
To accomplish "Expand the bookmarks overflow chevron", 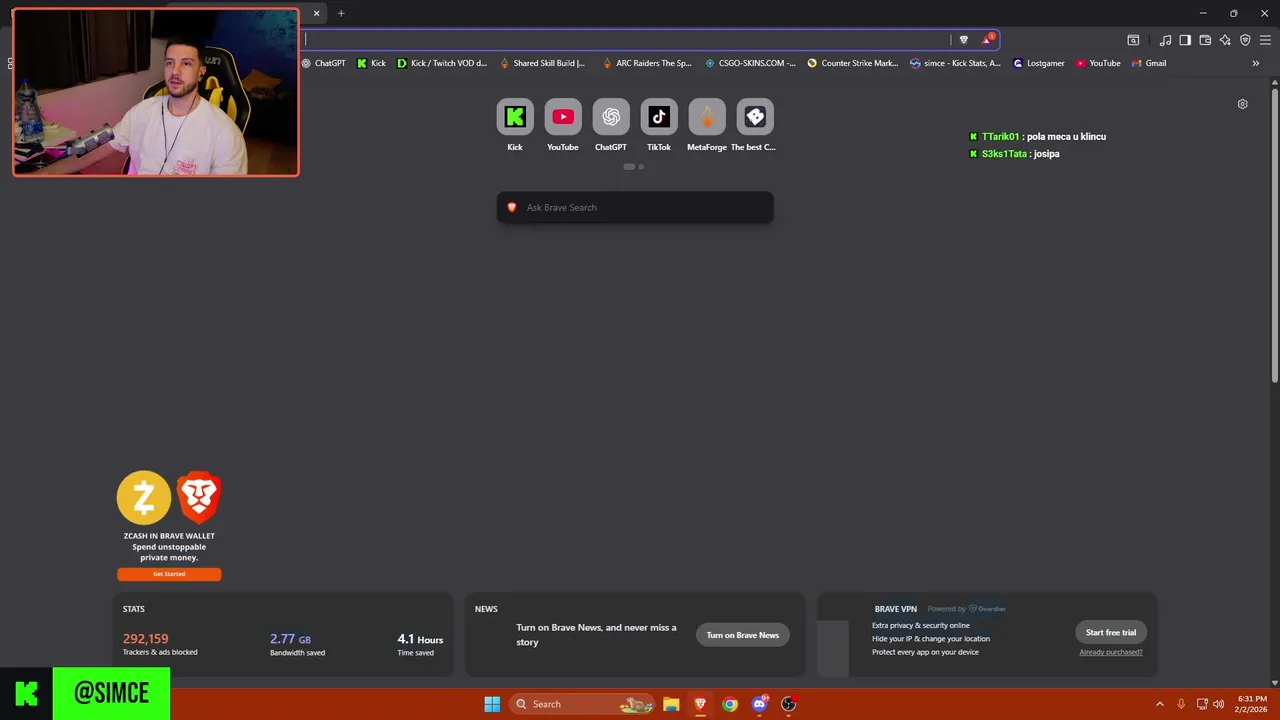I will [x=1256, y=63].
